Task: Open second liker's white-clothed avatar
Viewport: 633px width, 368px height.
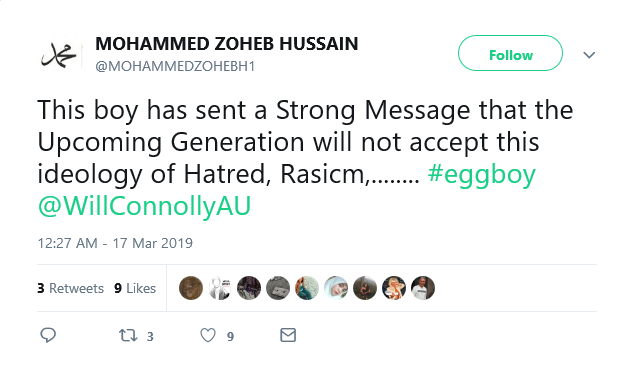Action: tap(220, 288)
